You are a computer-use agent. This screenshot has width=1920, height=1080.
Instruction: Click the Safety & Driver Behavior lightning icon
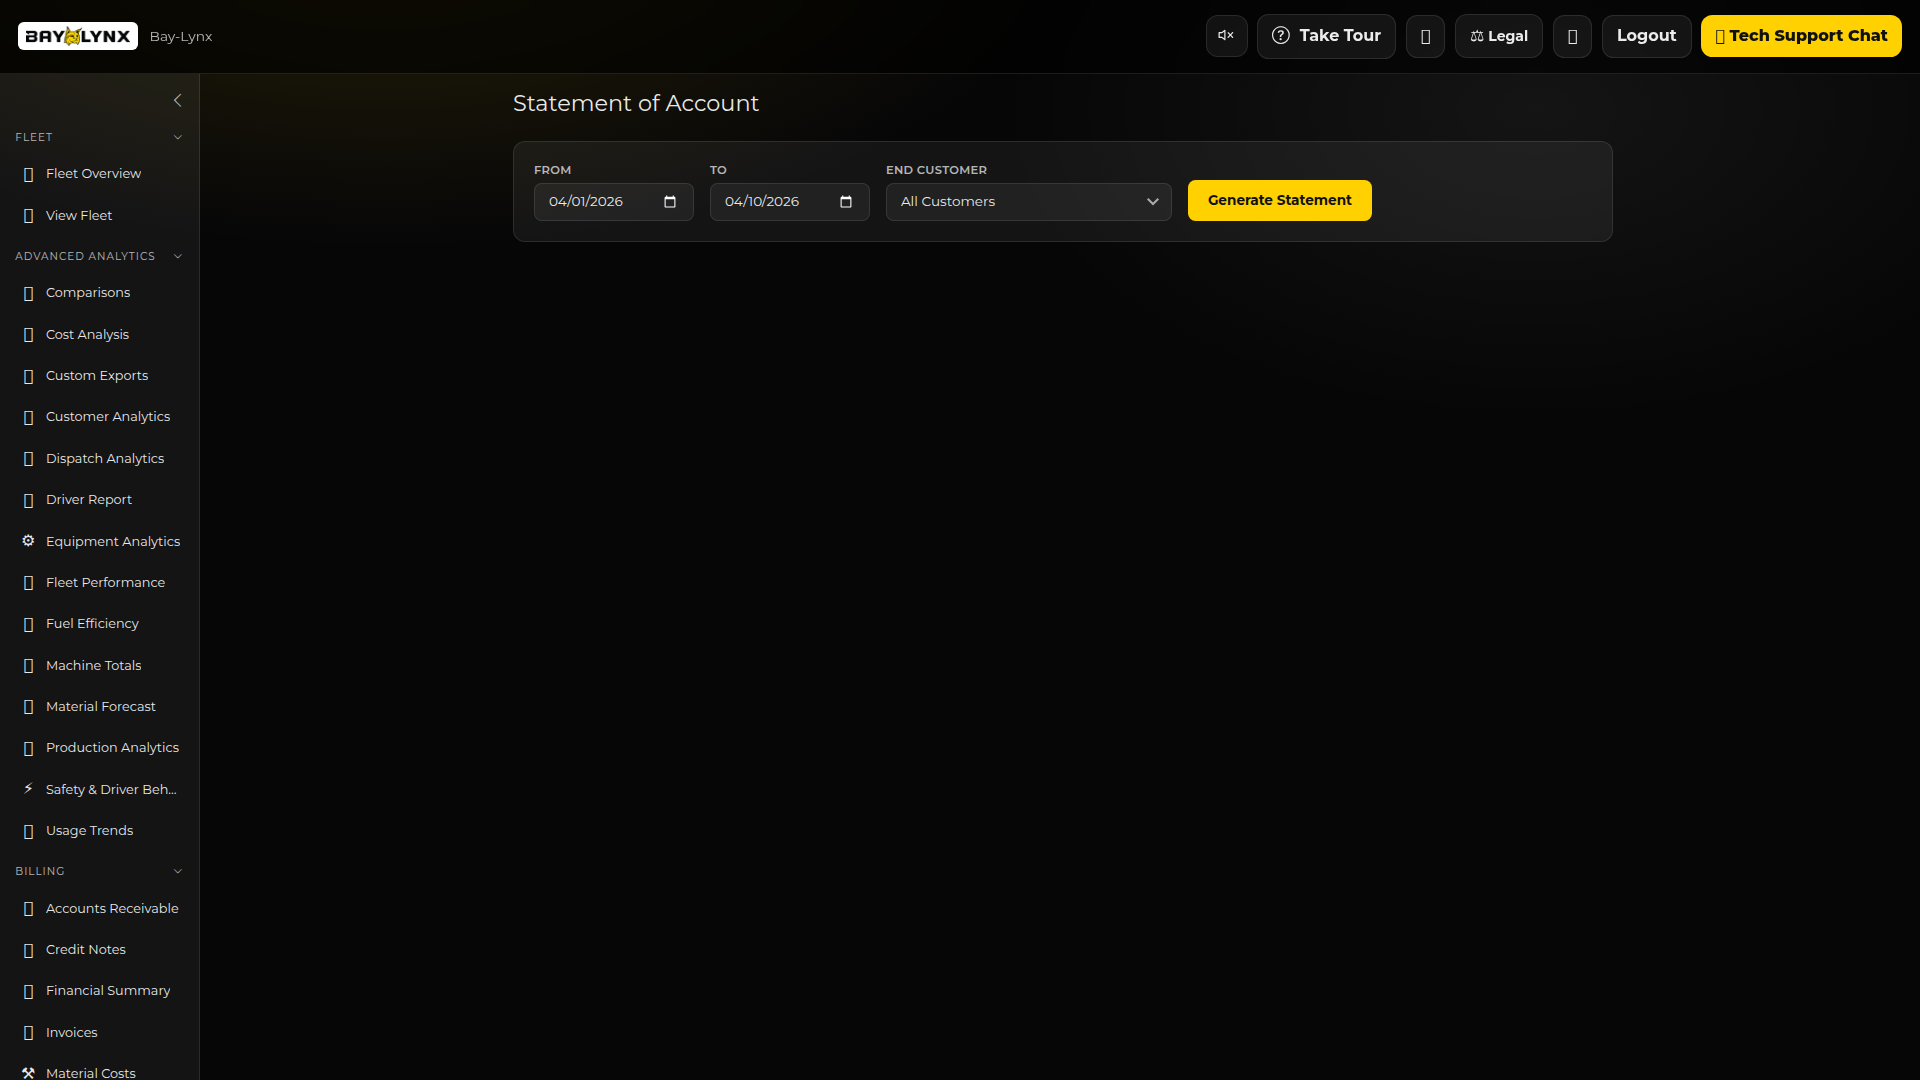28,789
